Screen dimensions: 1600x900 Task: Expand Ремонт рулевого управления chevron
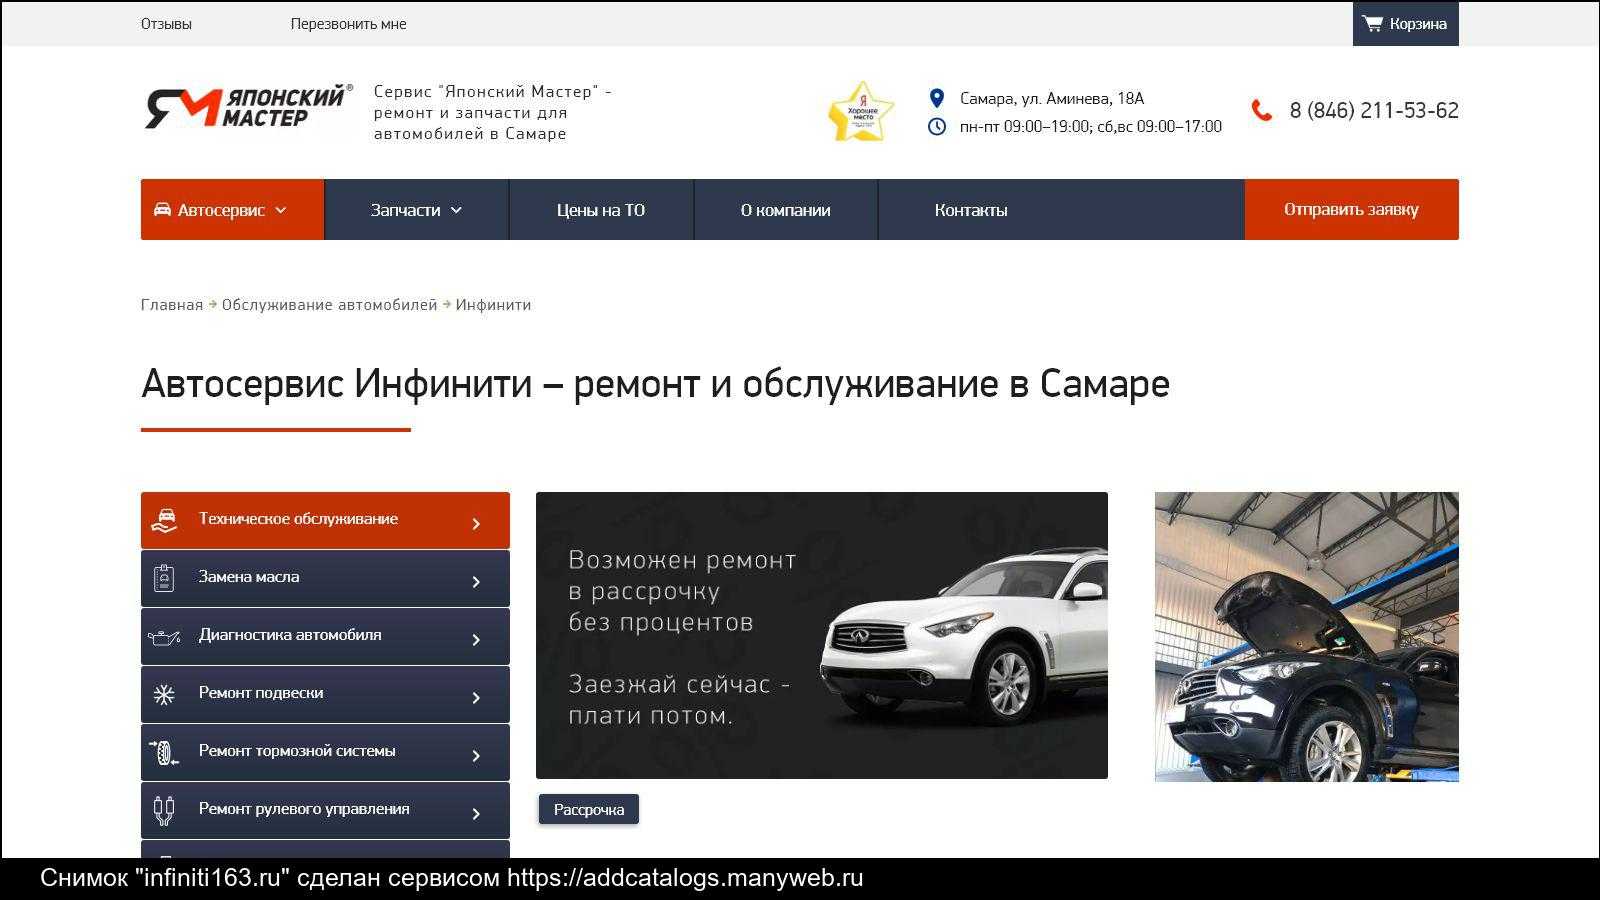click(476, 813)
